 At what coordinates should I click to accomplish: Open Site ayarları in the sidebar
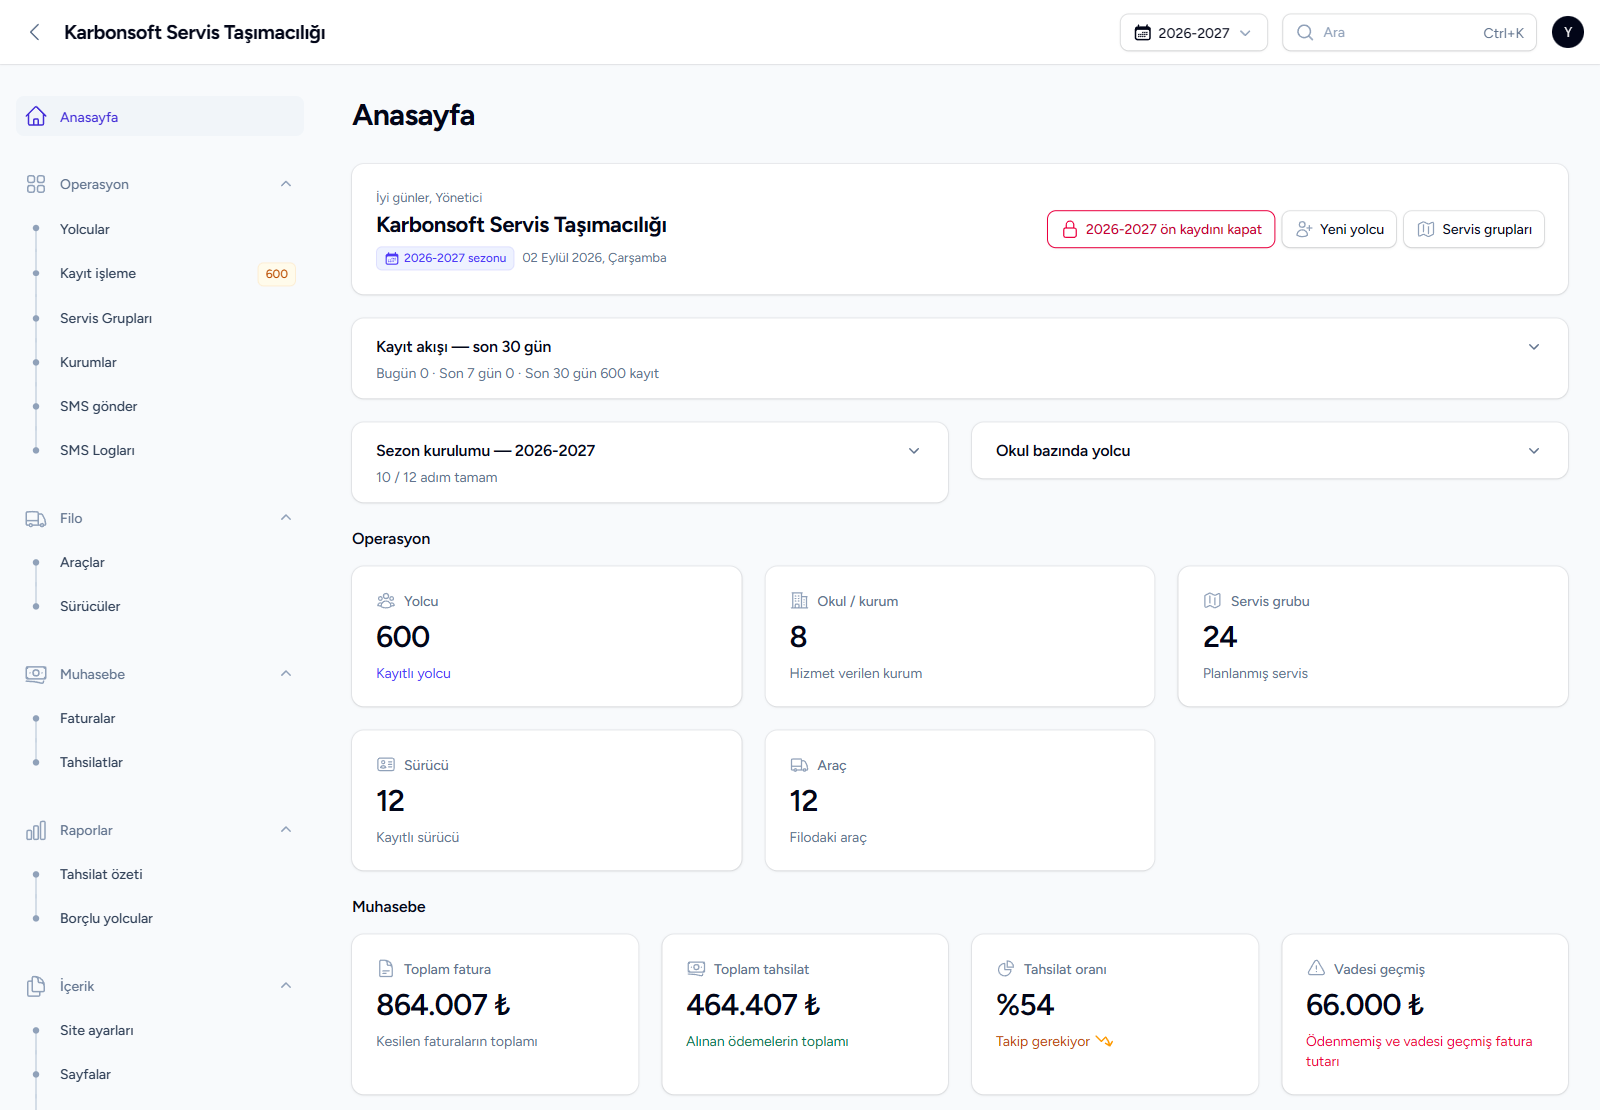point(160,1030)
